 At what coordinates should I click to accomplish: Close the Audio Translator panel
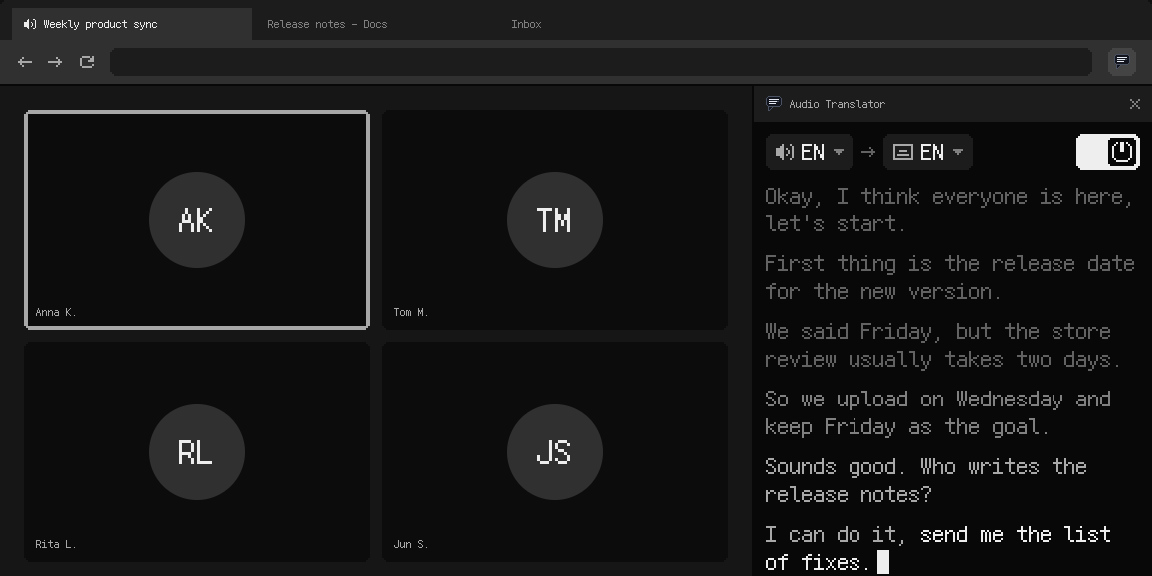[1134, 104]
